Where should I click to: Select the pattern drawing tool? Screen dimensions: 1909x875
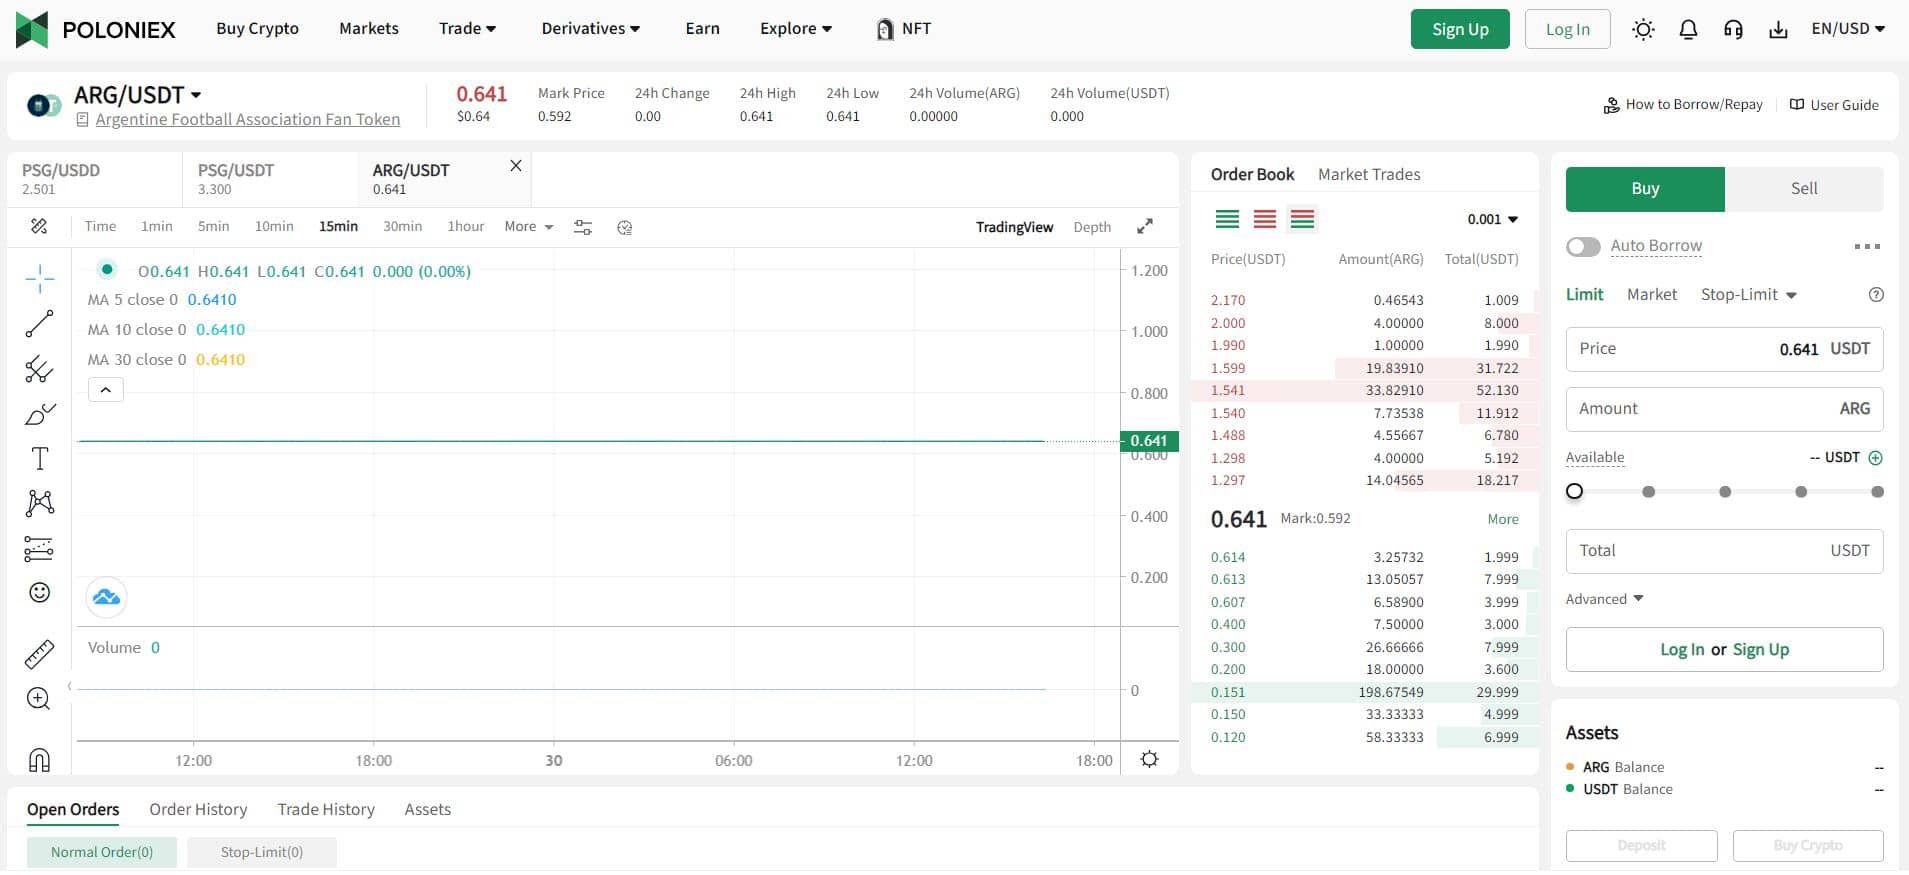[x=40, y=503]
